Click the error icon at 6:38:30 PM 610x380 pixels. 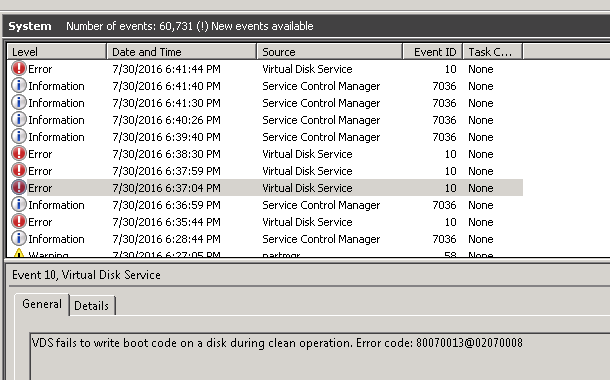pyautogui.click(x=19, y=154)
